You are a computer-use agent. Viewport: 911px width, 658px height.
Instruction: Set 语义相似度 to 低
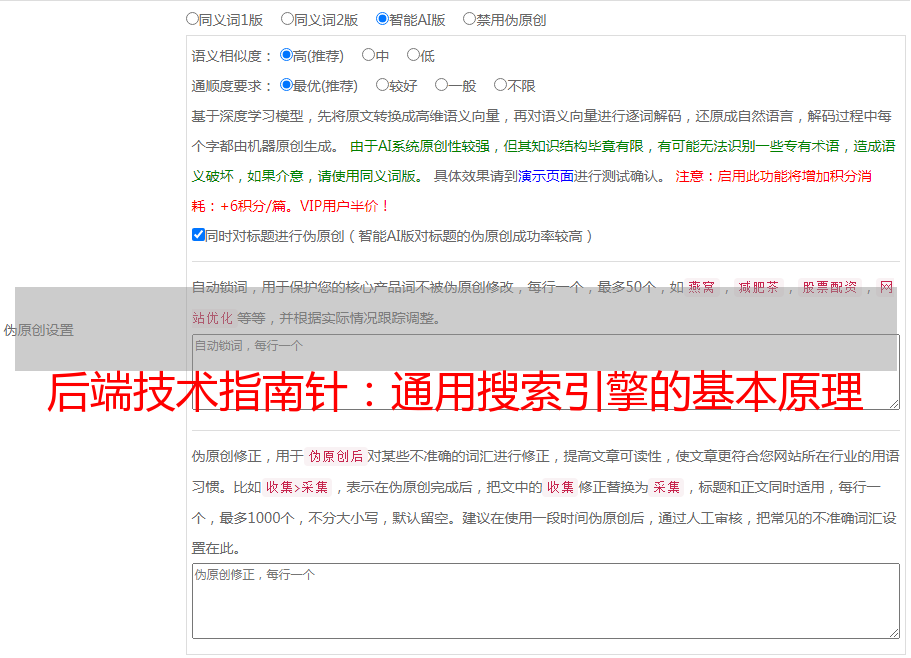[413, 55]
